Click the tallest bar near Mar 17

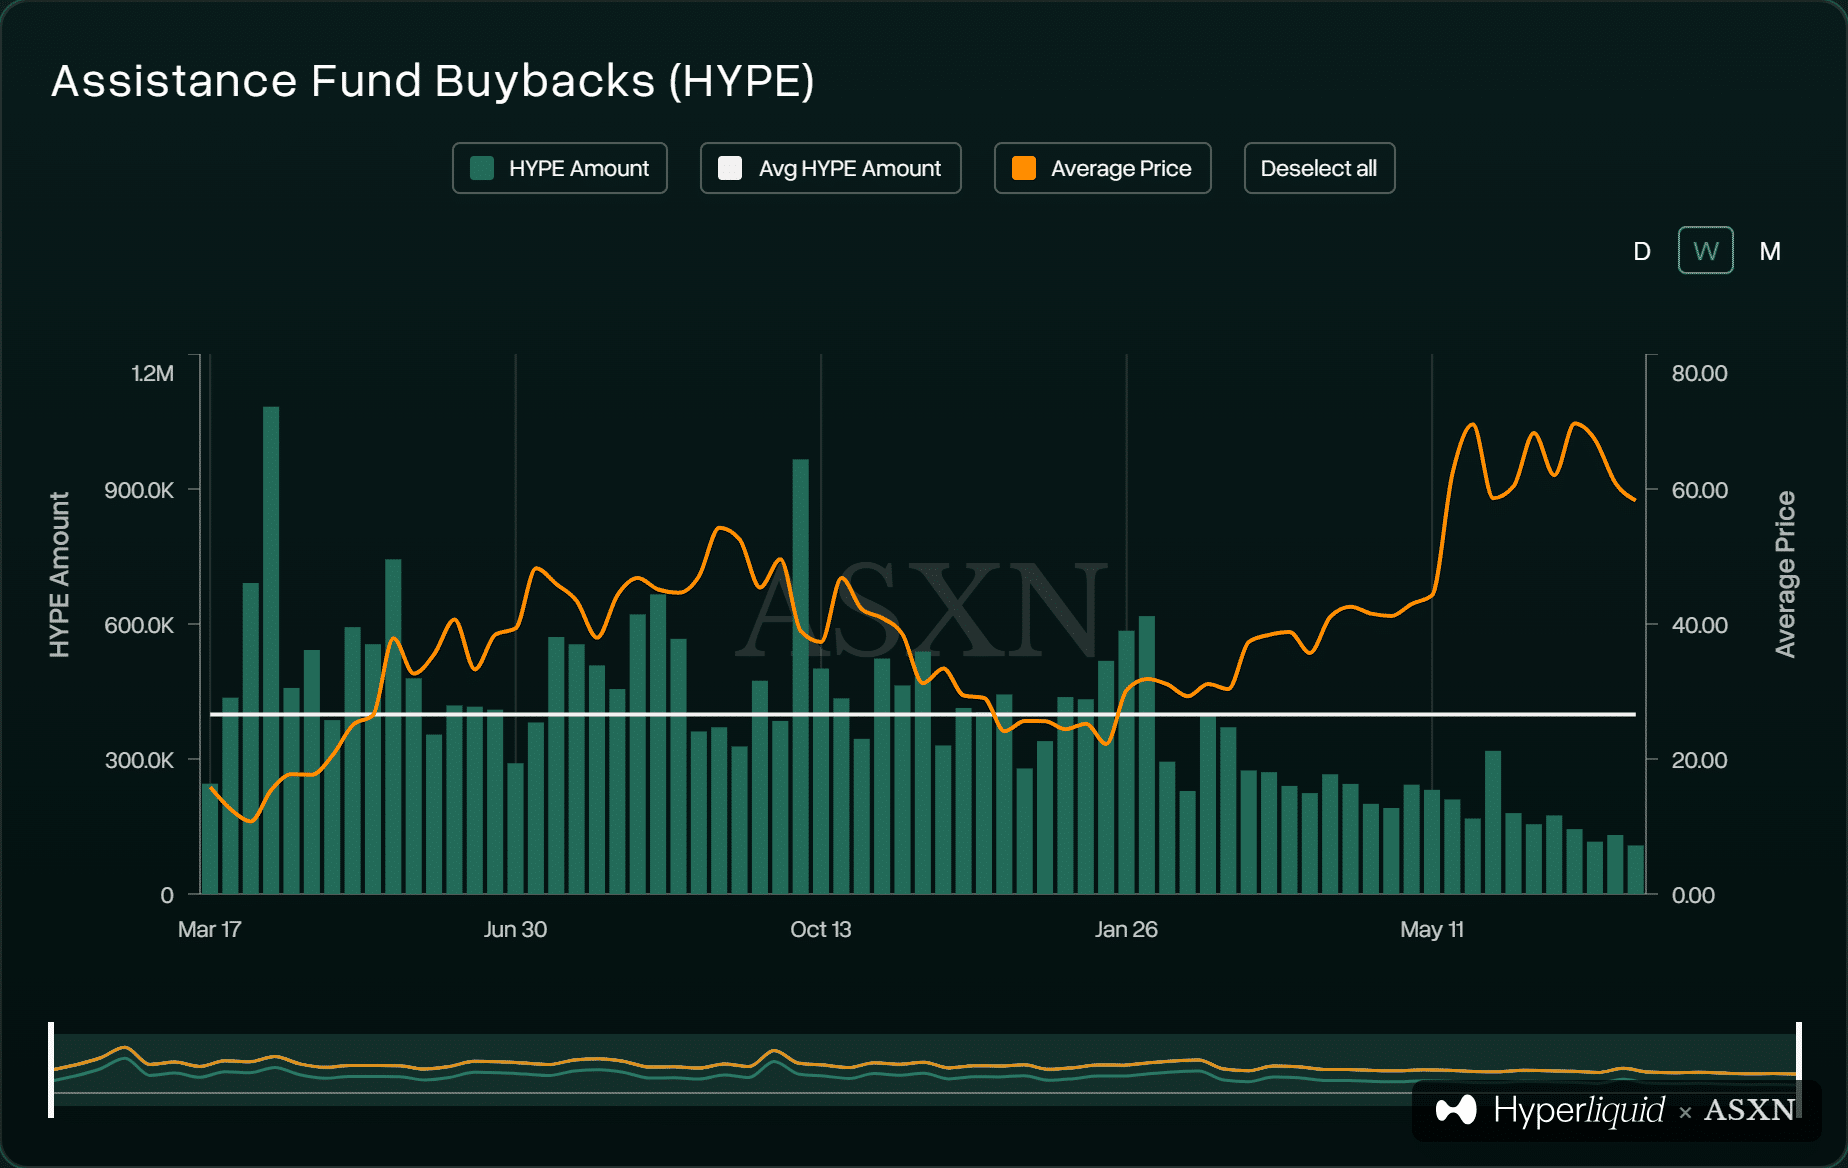[271, 650]
